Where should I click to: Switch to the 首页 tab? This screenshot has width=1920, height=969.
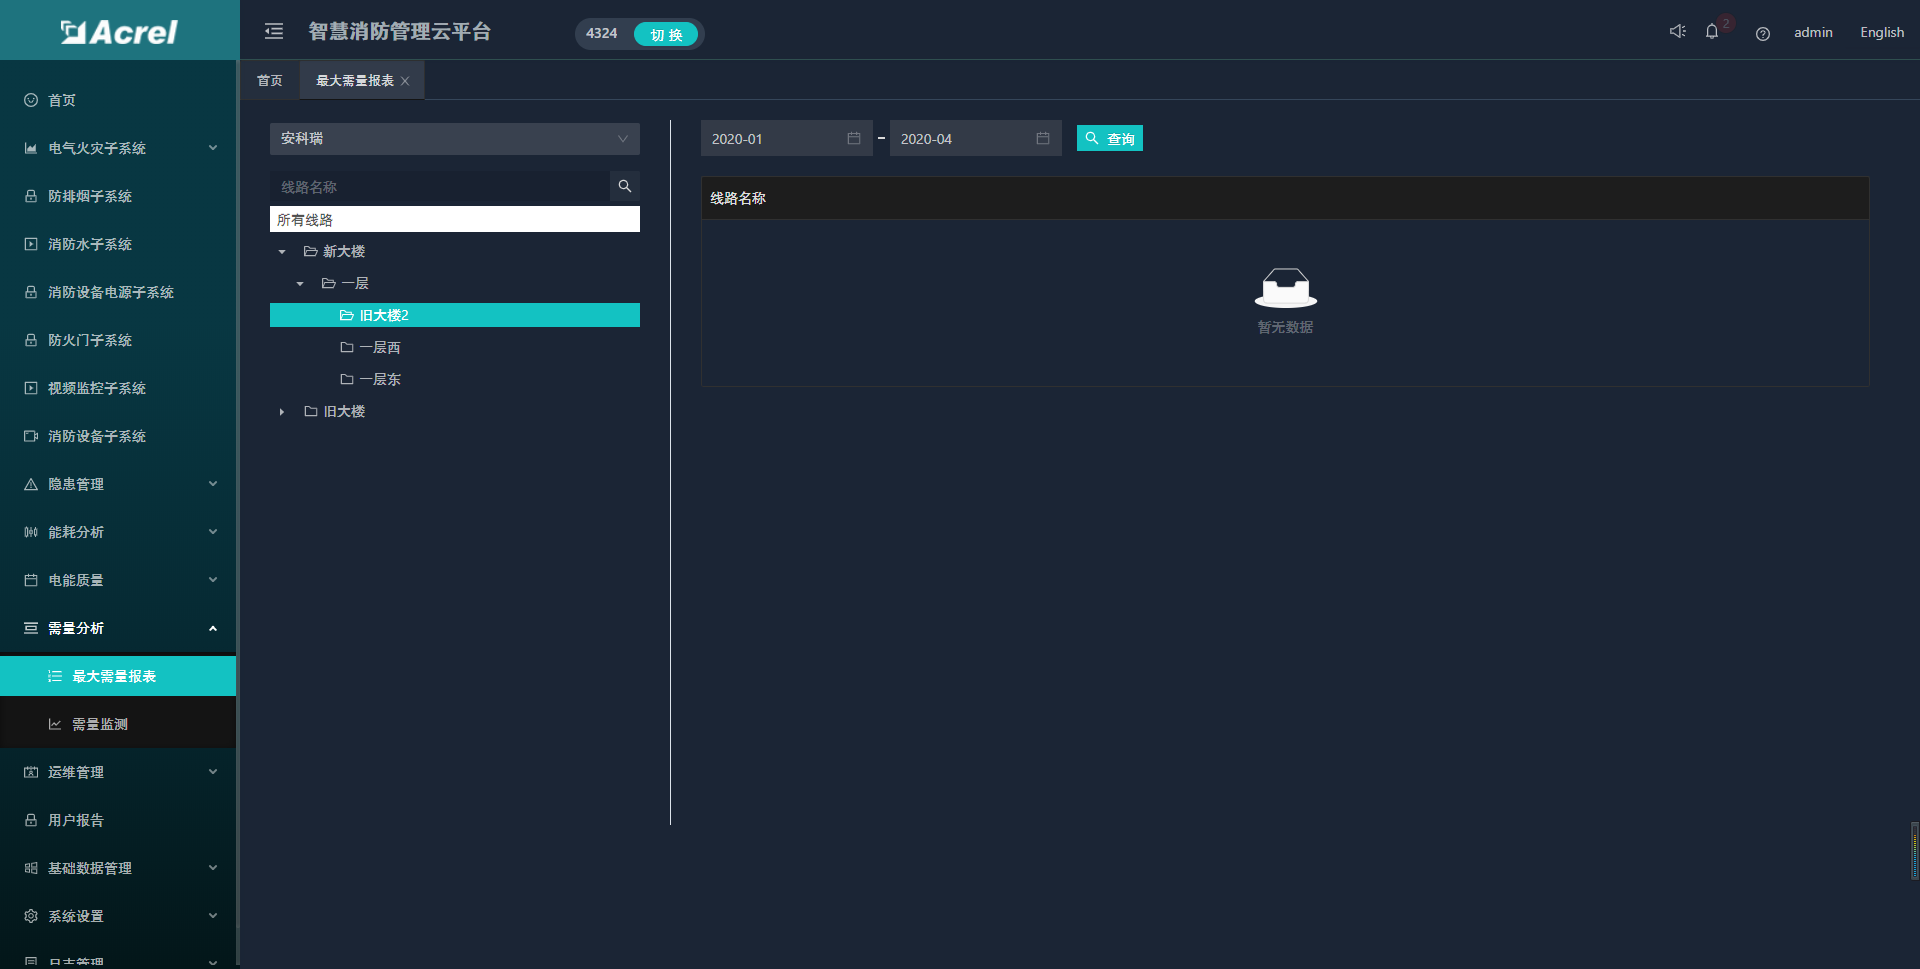270,80
